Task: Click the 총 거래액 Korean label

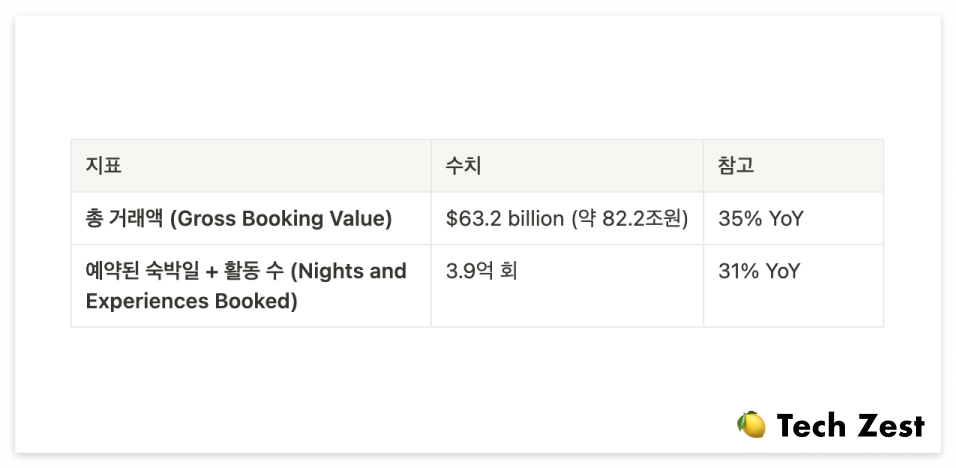Action: coord(124,218)
